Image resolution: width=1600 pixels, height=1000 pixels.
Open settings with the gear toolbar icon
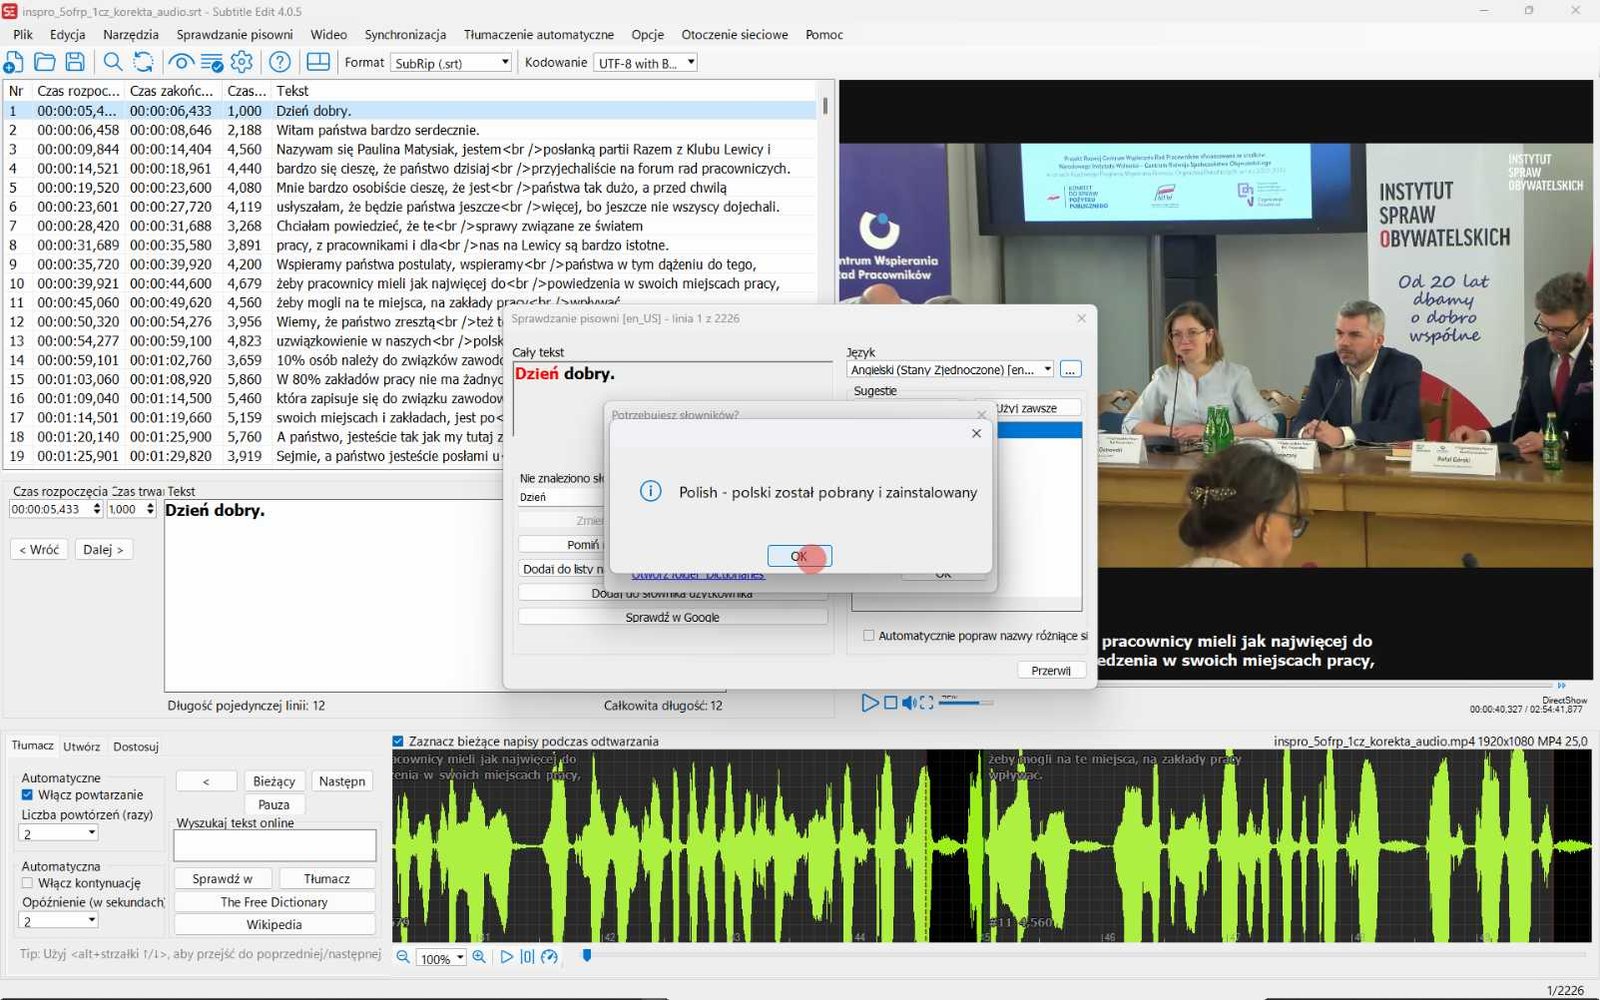[x=242, y=62]
